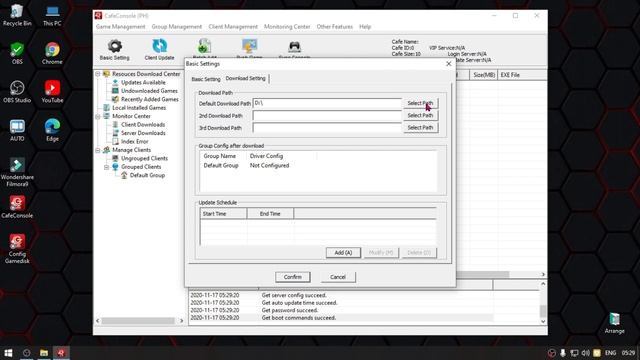The width and height of the screenshot is (640, 360).
Task: Open the Arrange desktop icon
Action: click(x=614, y=323)
